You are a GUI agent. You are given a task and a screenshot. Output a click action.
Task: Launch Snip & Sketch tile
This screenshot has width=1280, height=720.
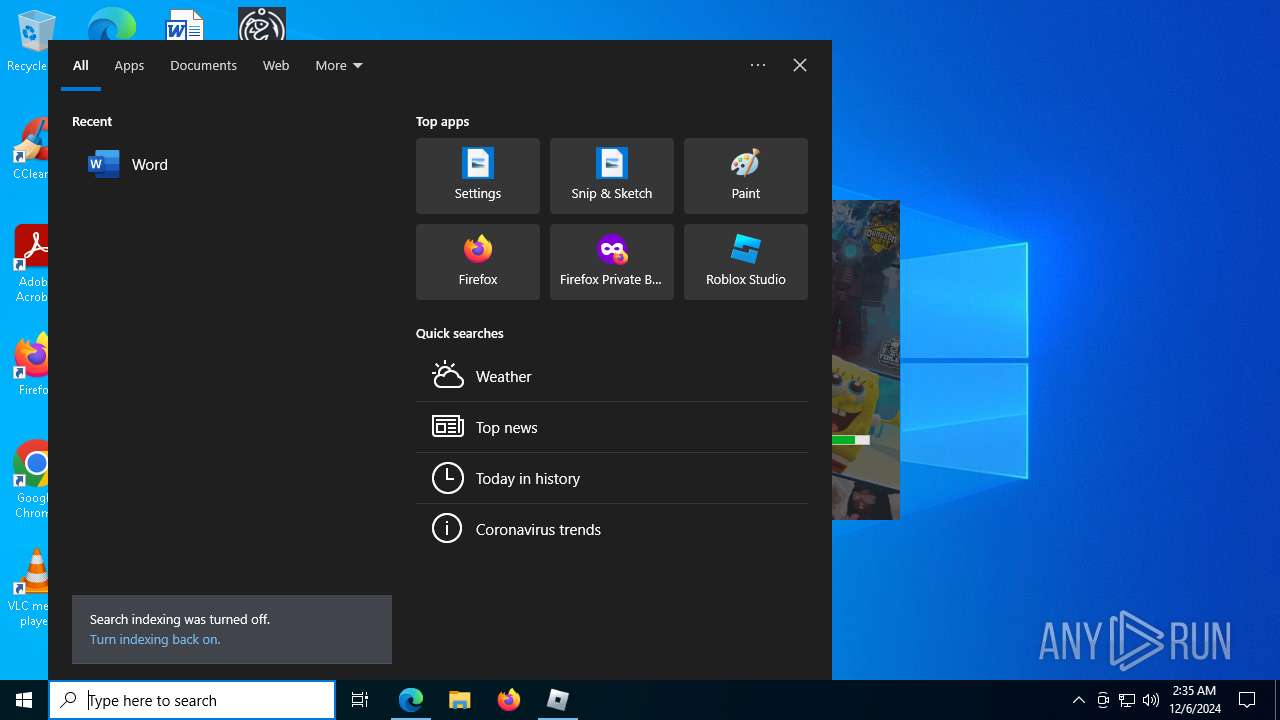click(612, 176)
